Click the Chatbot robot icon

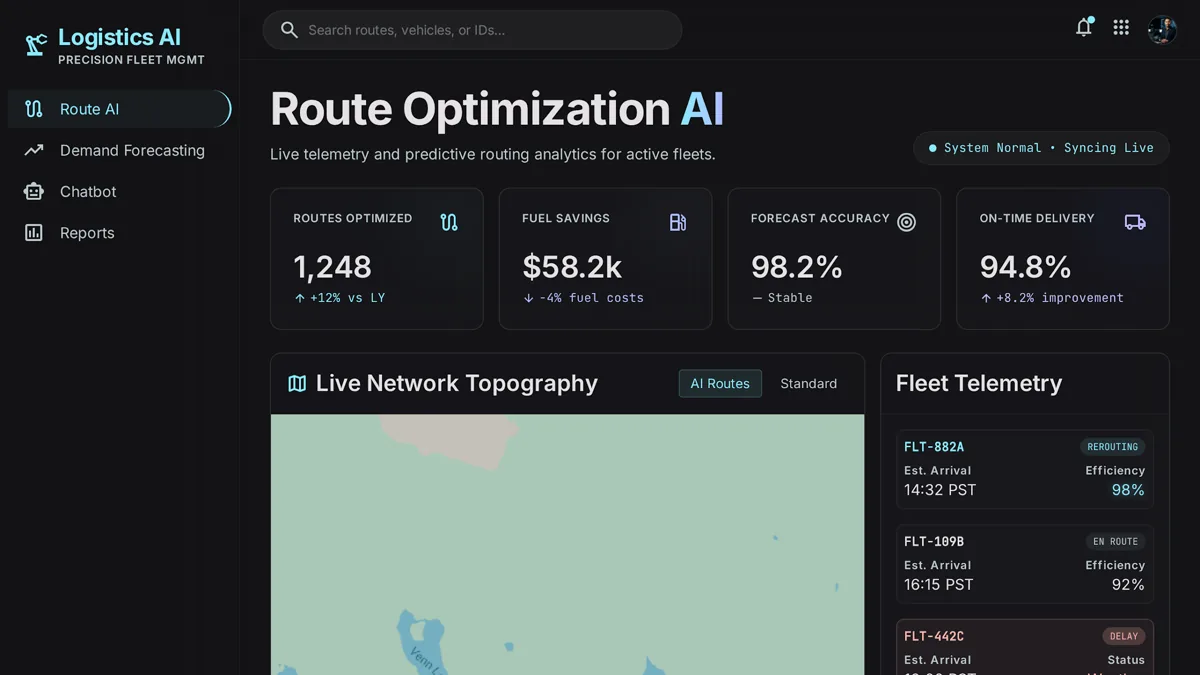34,191
